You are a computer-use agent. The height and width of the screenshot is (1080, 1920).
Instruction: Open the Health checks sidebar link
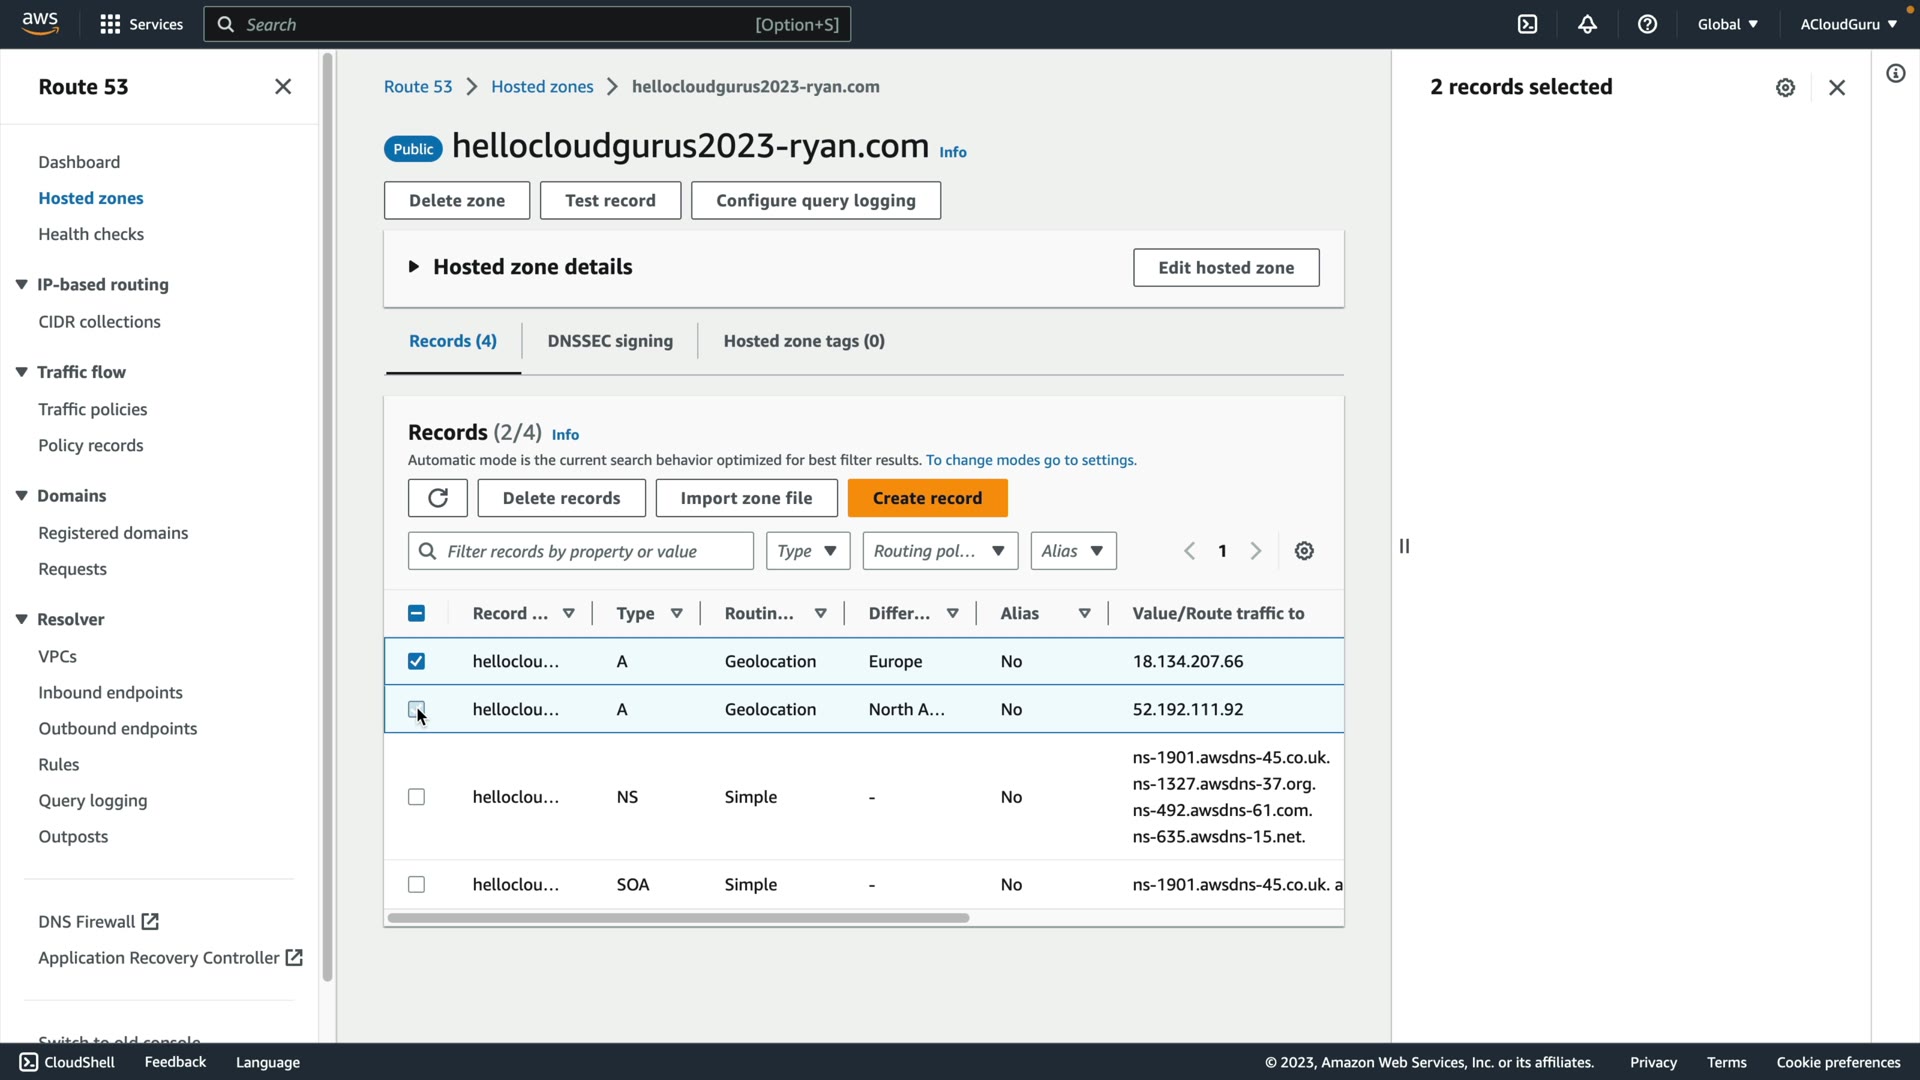click(x=91, y=234)
